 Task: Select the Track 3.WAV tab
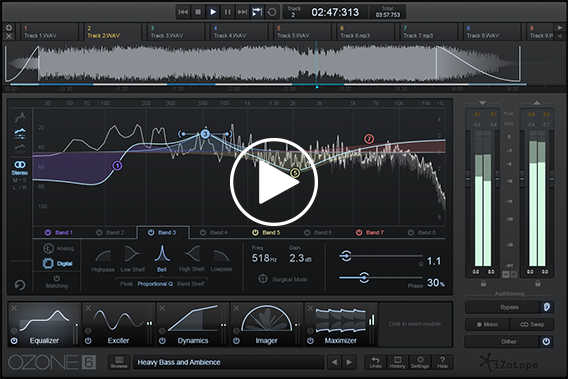coord(176,32)
